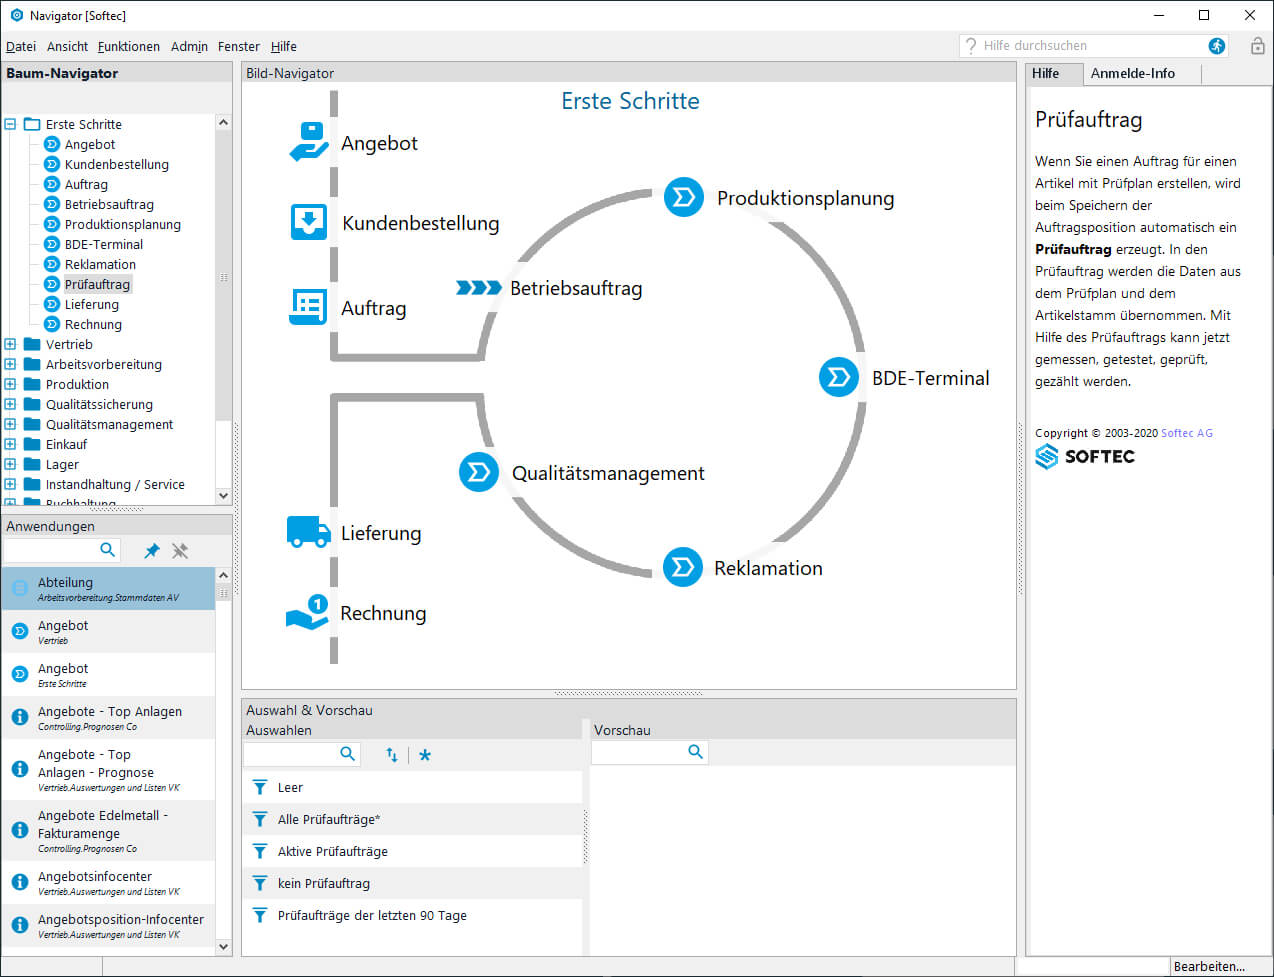Open Rechnung using the coin-in-hand icon

point(307,612)
